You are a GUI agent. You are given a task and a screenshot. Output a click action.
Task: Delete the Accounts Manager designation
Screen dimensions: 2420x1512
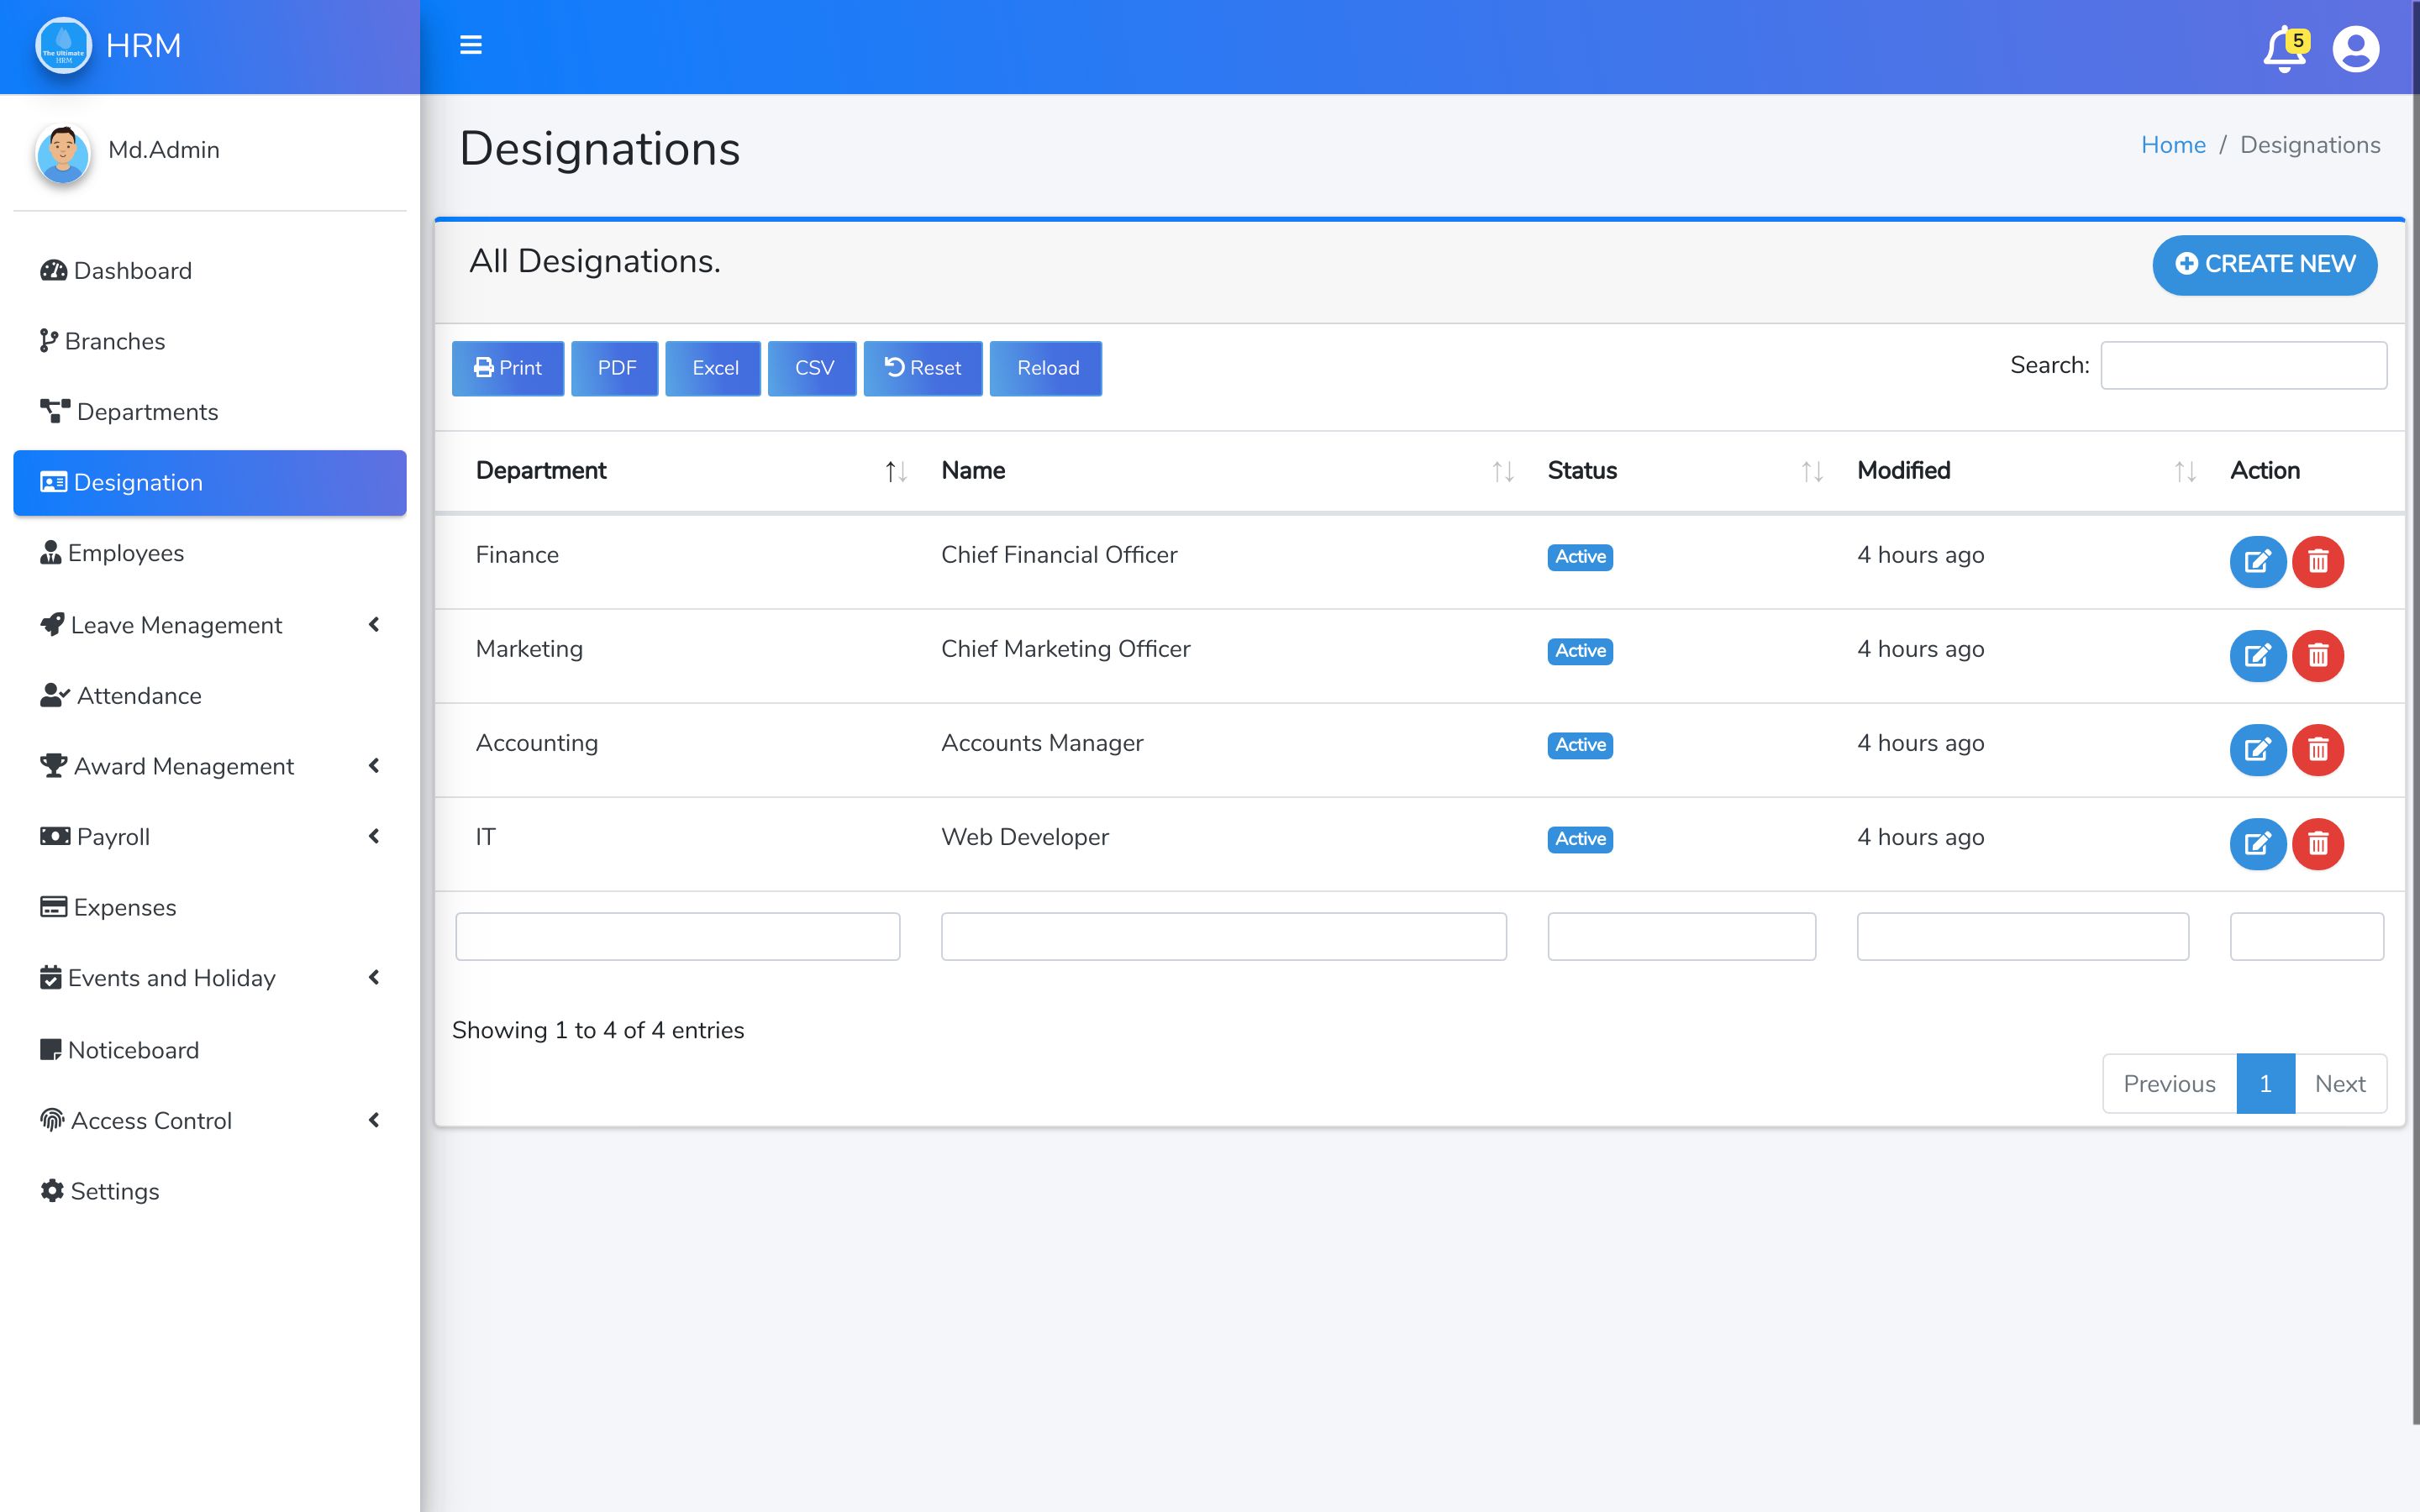coord(2318,749)
